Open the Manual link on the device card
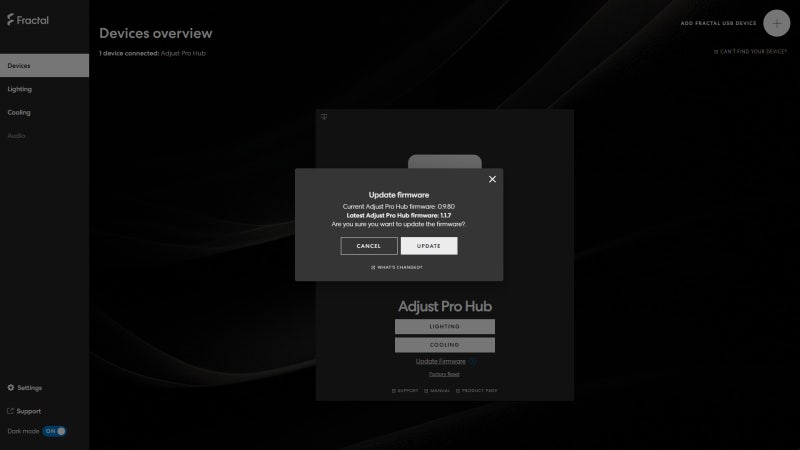 coord(437,391)
